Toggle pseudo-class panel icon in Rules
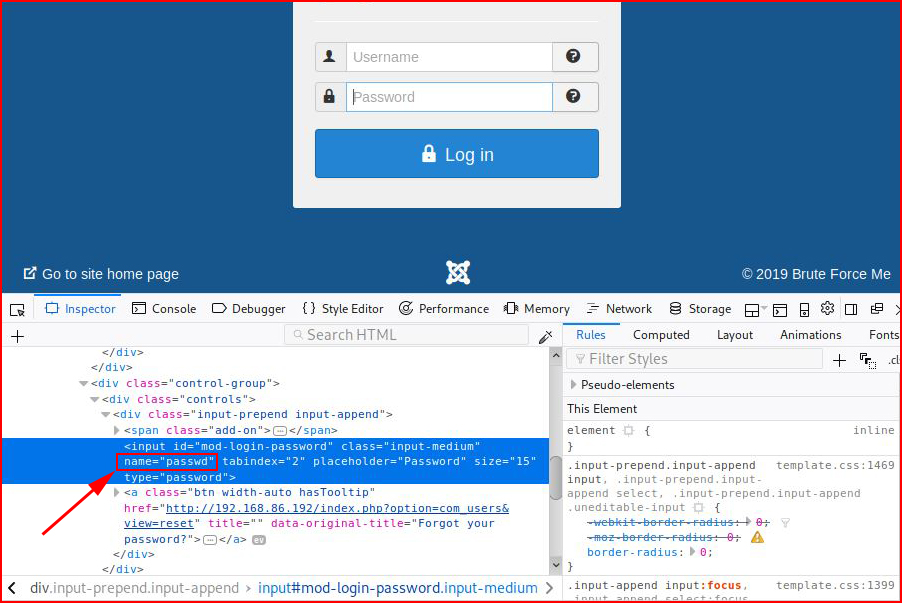Screen dimensions: 902x603 tap(868, 361)
